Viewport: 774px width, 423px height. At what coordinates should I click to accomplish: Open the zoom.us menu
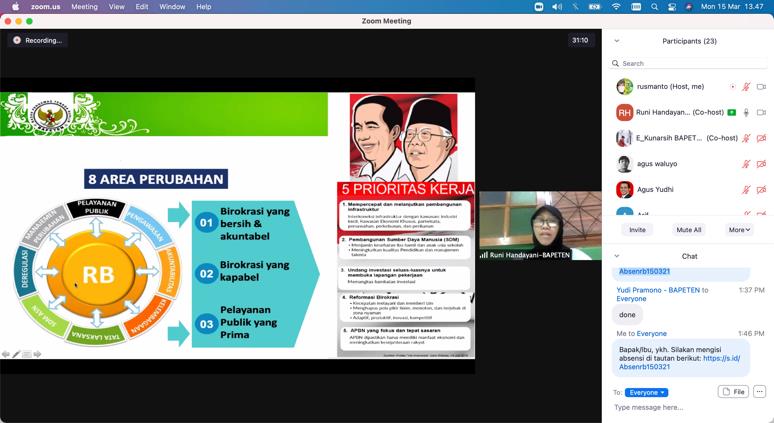tap(45, 7)
